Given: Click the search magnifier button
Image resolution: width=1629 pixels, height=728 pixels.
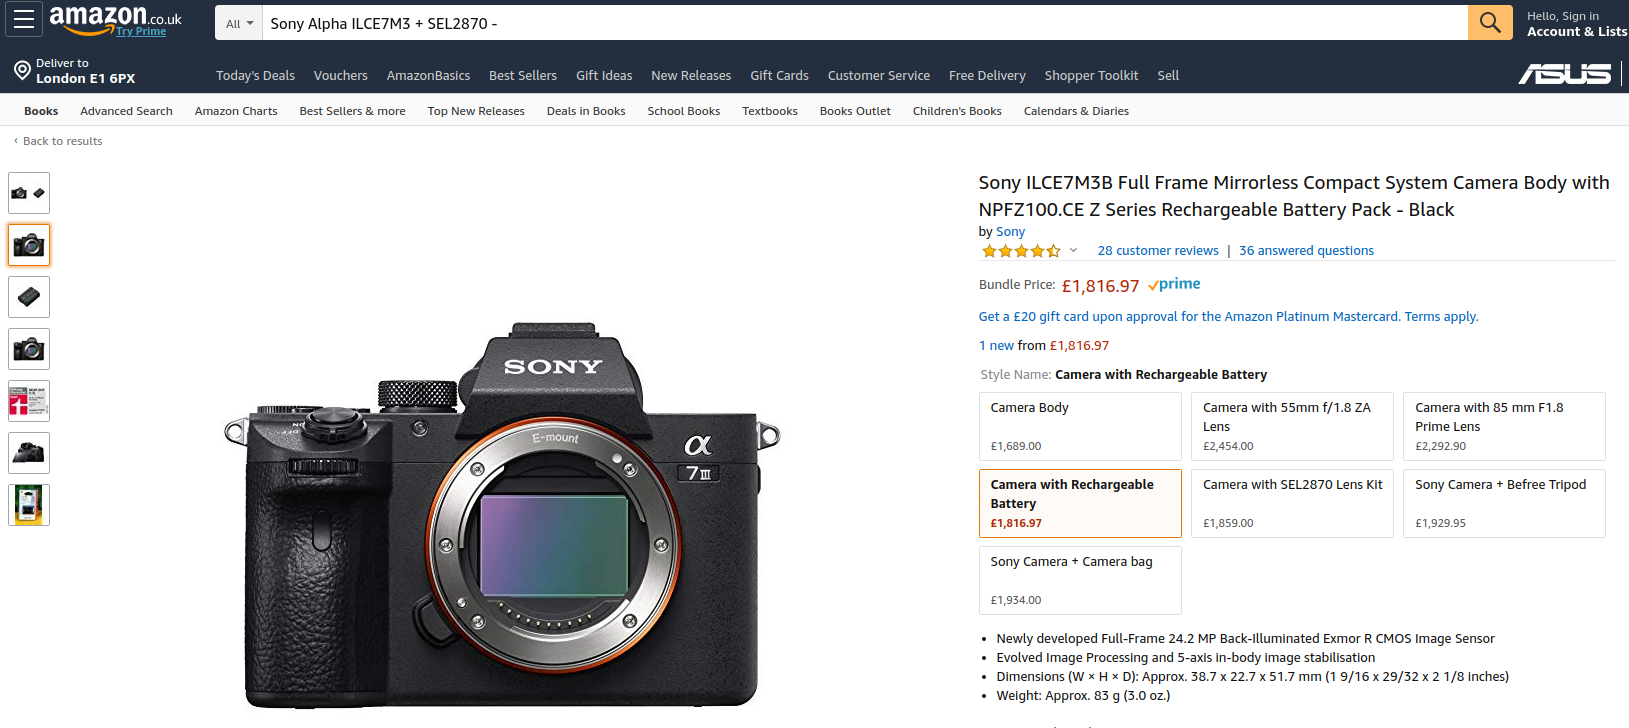Looking at the screenshot, I should 1489,22.
